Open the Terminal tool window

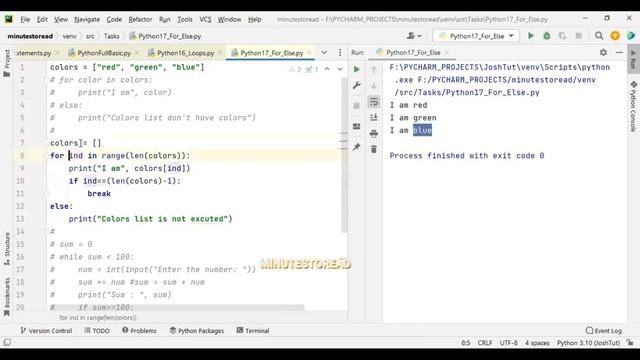pos(253,331)
